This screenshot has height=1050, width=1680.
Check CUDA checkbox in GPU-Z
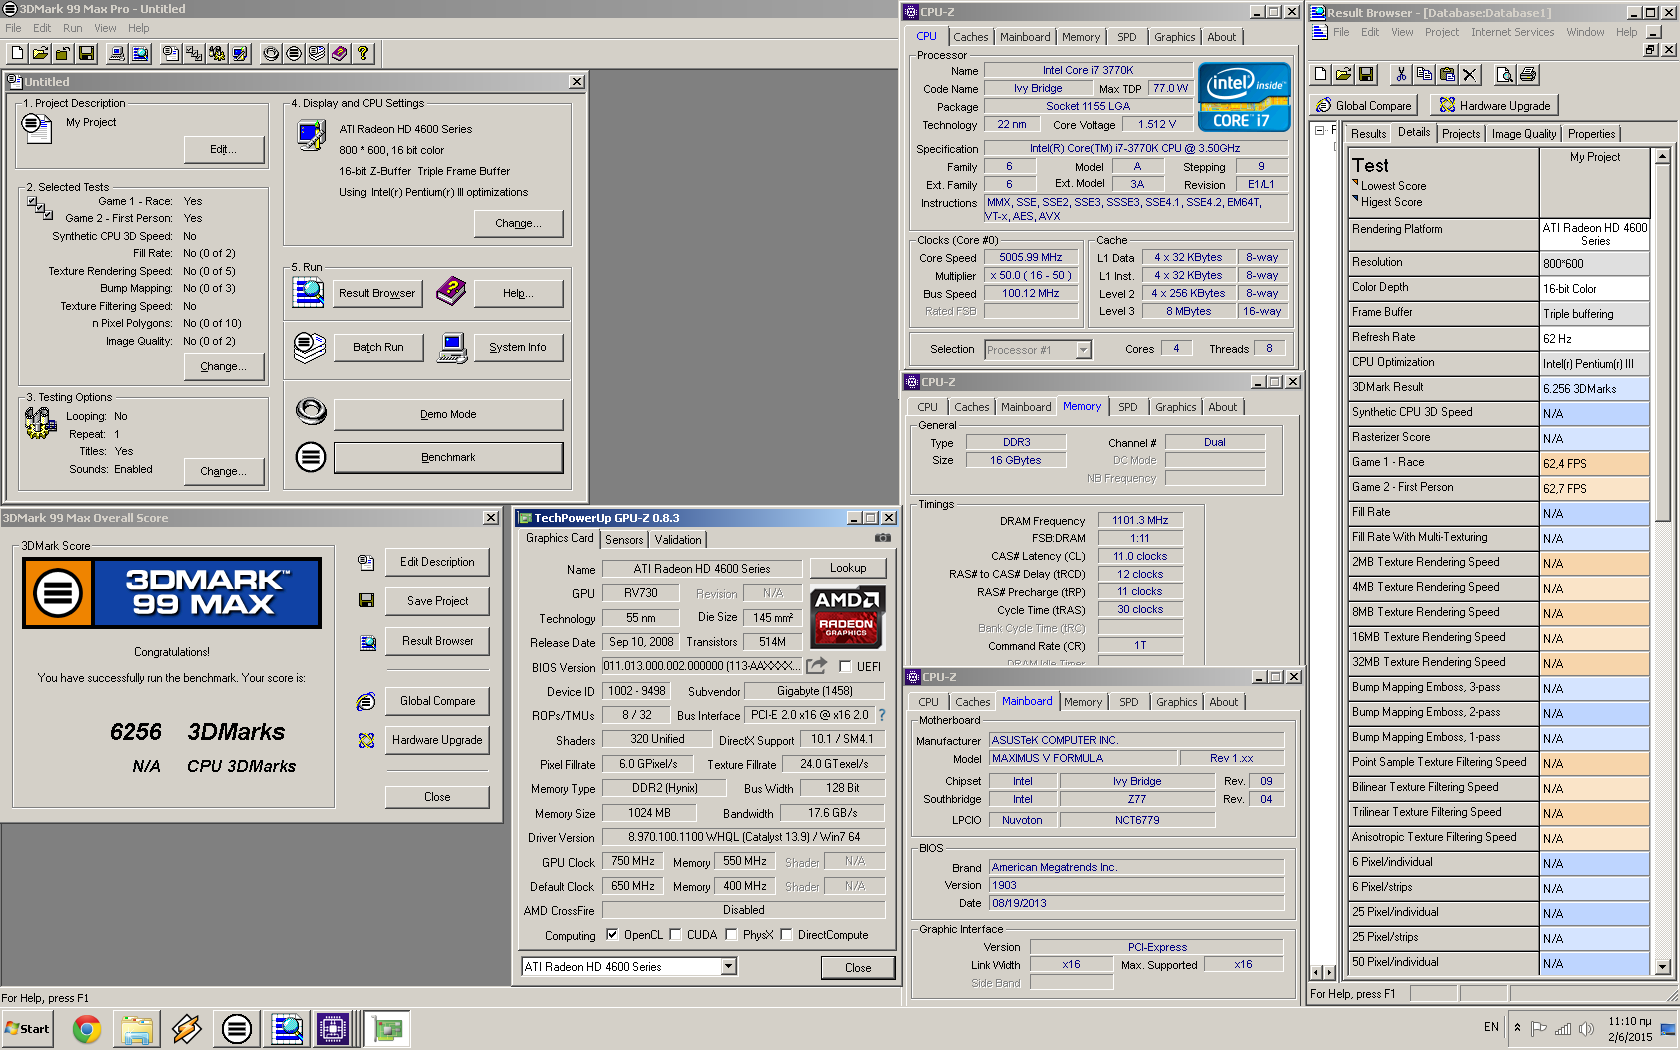pyautogui.click(x=675, y=935)
